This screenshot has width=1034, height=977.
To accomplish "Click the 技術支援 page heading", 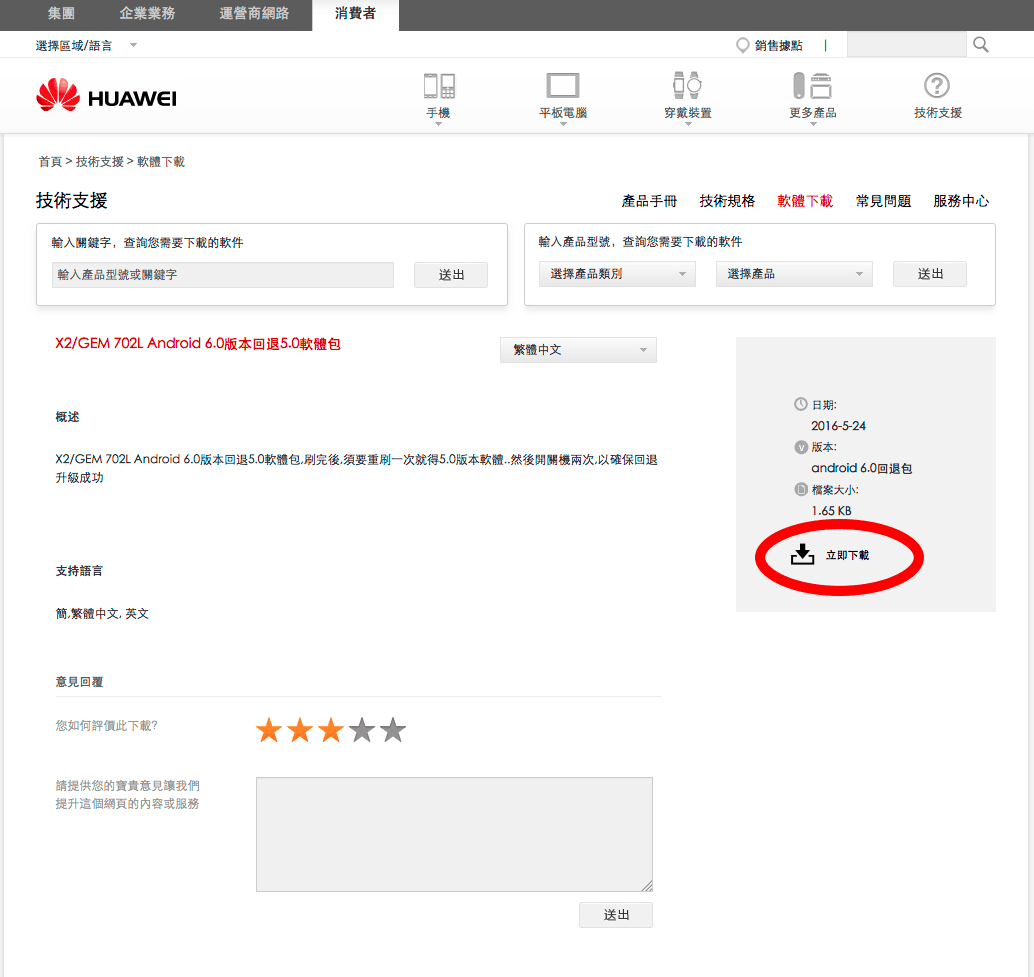I will (72, 200).
